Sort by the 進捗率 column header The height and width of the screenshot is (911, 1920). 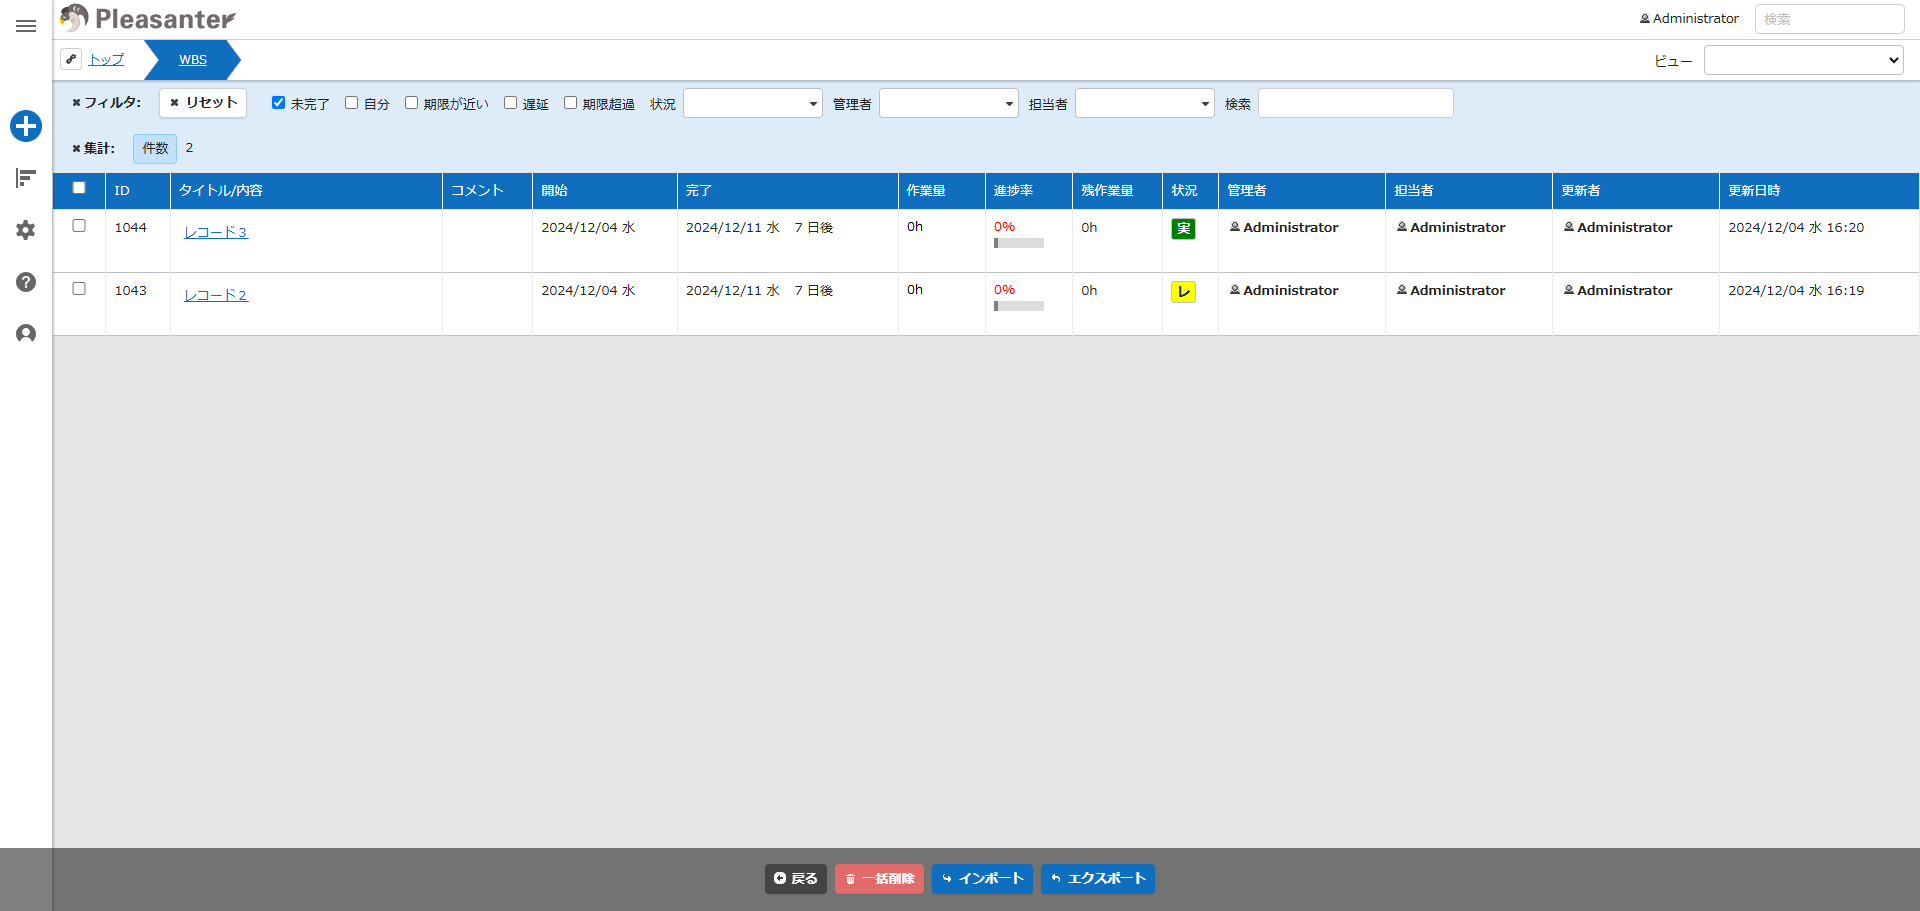1013,191
